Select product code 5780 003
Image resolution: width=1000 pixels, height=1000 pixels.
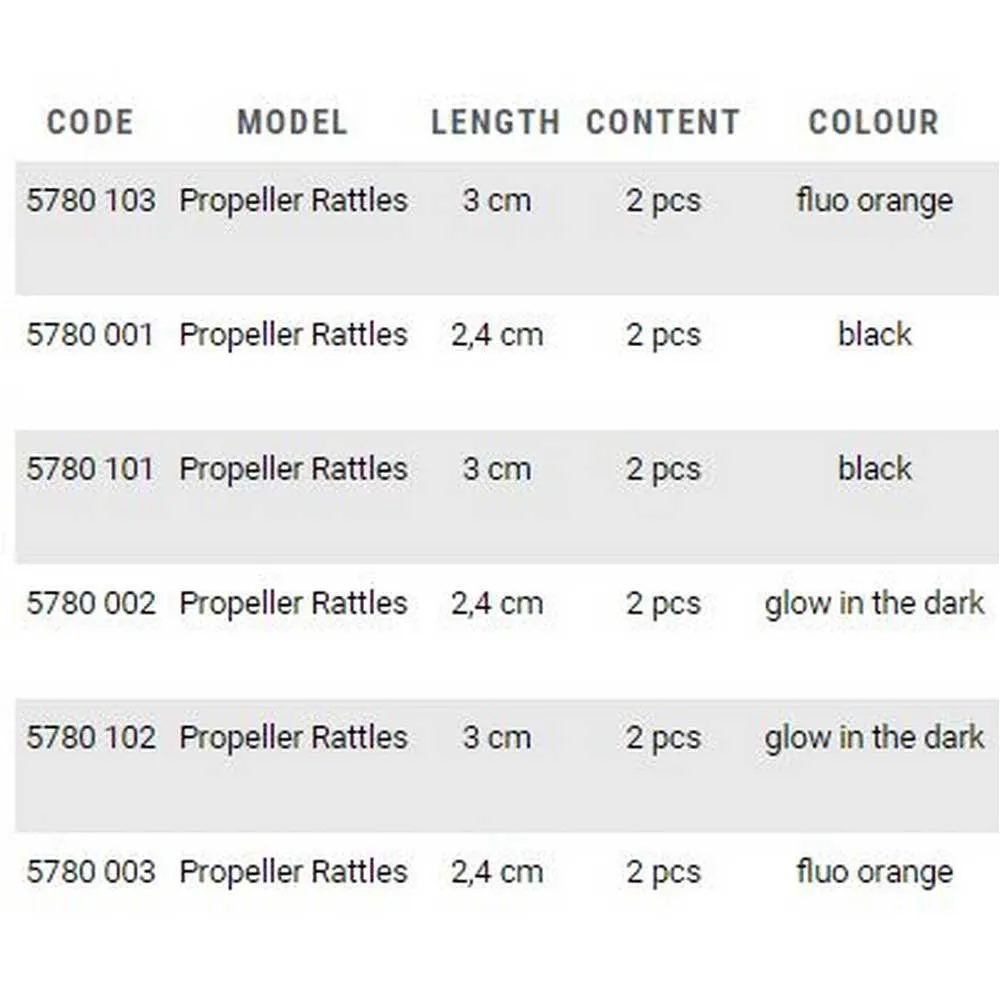click(x=91, y=871)
